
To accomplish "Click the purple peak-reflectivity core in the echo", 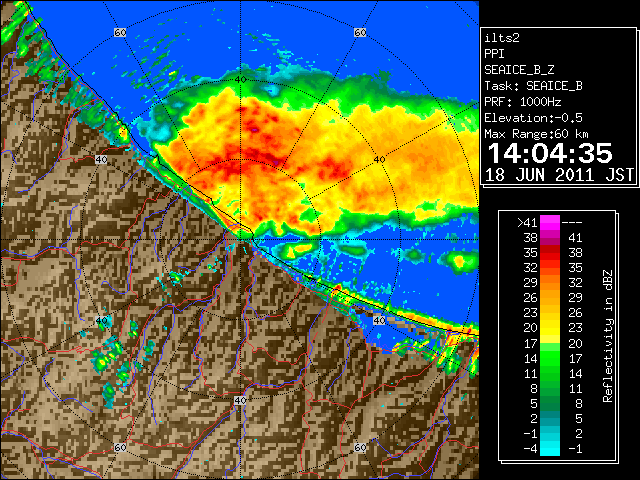I will coord(254,129).
